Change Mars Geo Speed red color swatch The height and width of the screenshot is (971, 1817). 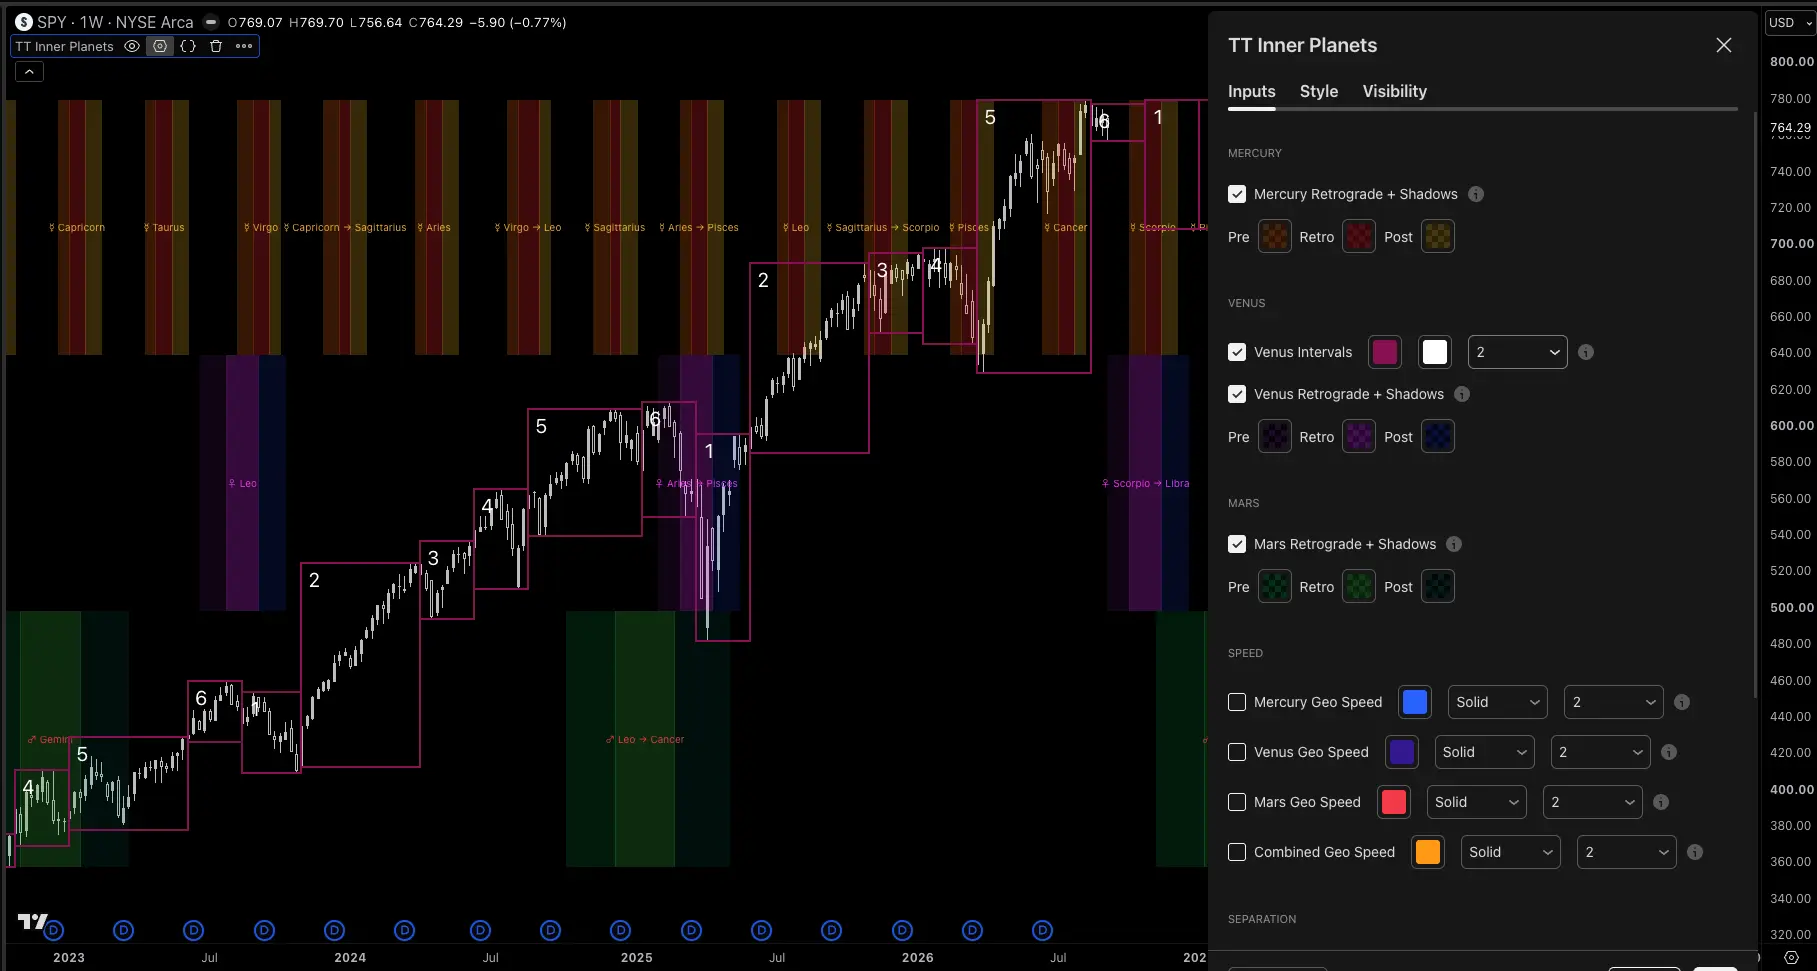(x=1394, y=802)
